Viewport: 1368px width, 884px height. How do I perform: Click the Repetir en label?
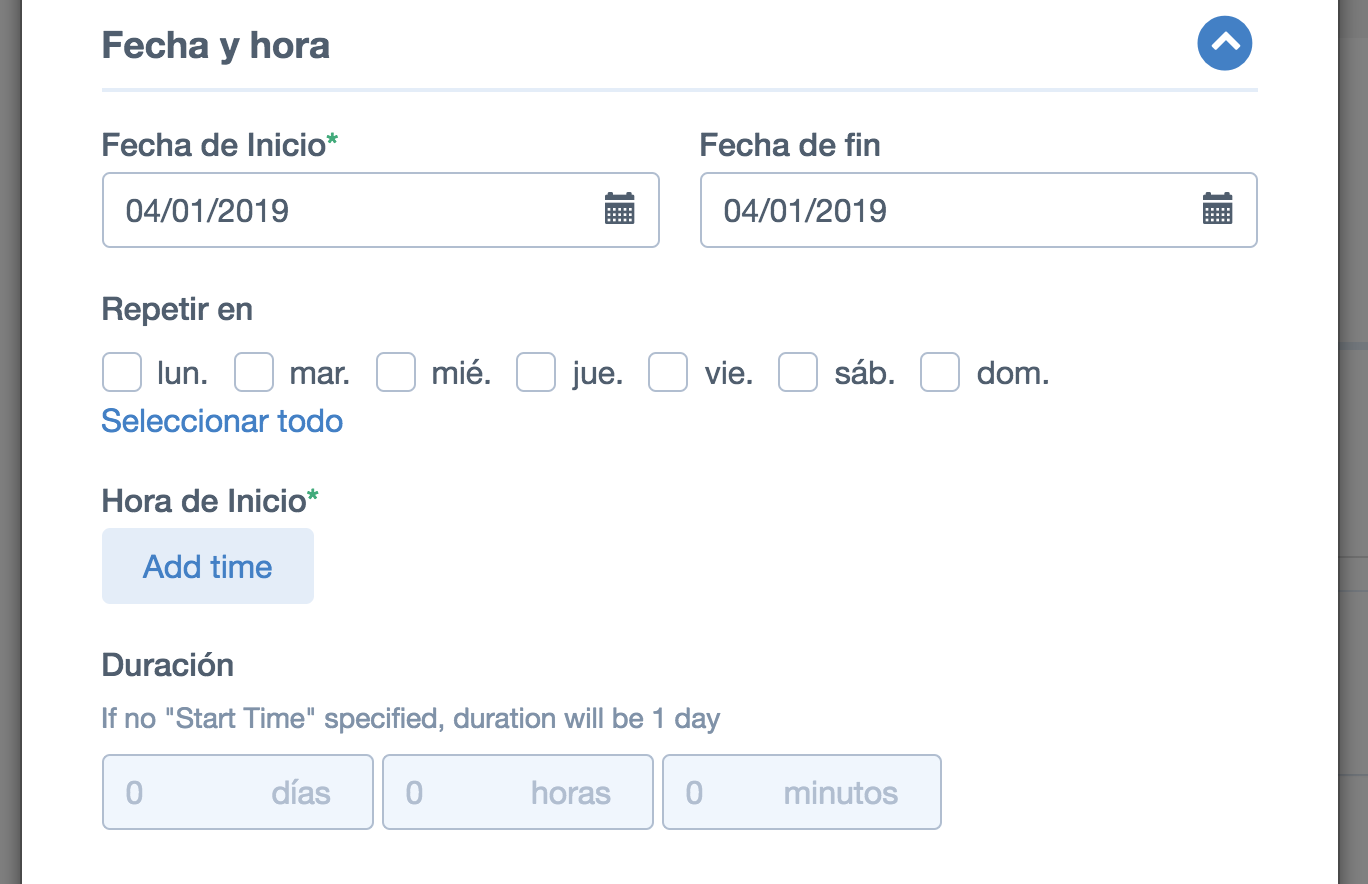[x=177, y=310]
